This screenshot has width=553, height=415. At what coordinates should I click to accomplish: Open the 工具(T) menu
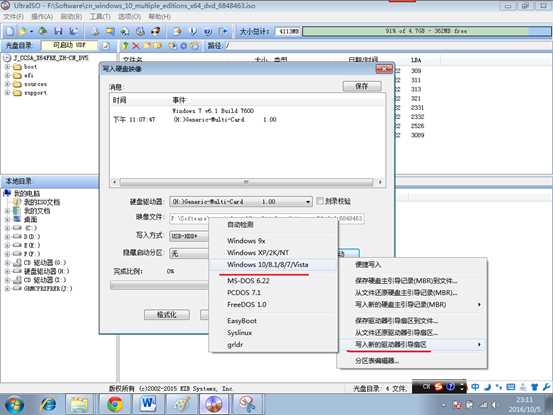pyautogui.click(x=100, y=17)
